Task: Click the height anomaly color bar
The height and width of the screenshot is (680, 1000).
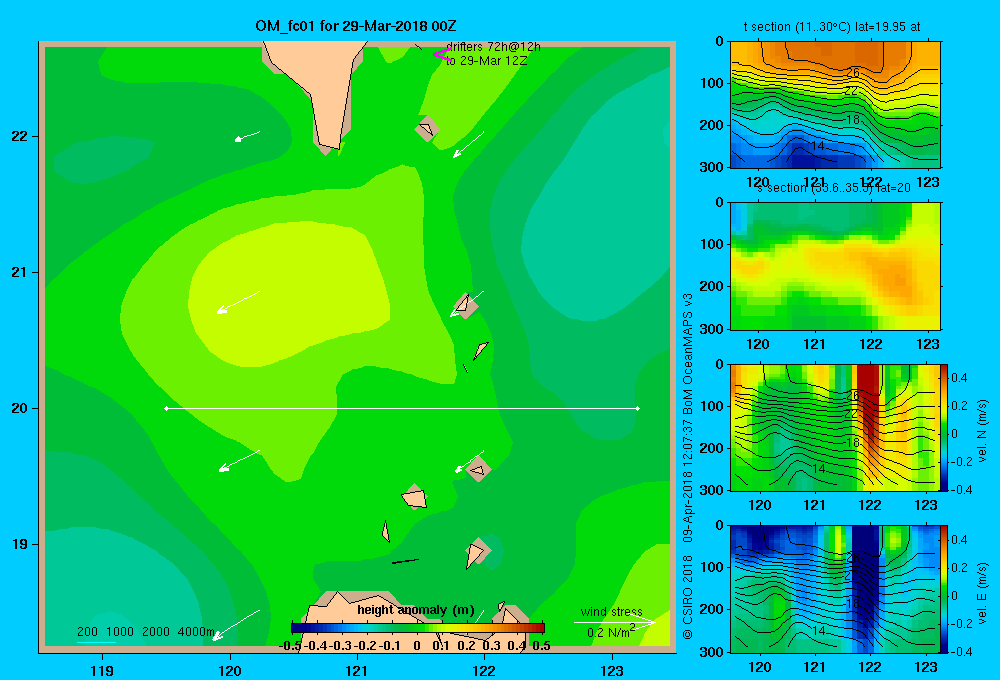Action: click(x=418, y=628)
